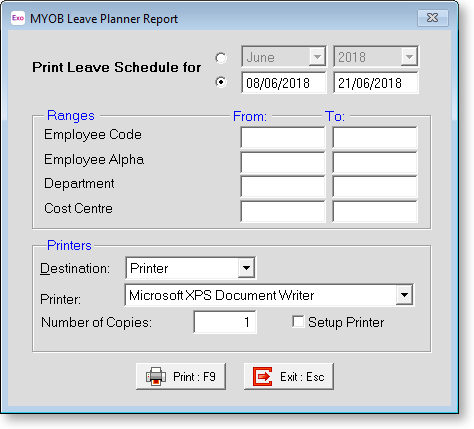The width and height of the screenshot is (474, 429).
Task: Click Exit : Esc button
Action: [289, 377]
